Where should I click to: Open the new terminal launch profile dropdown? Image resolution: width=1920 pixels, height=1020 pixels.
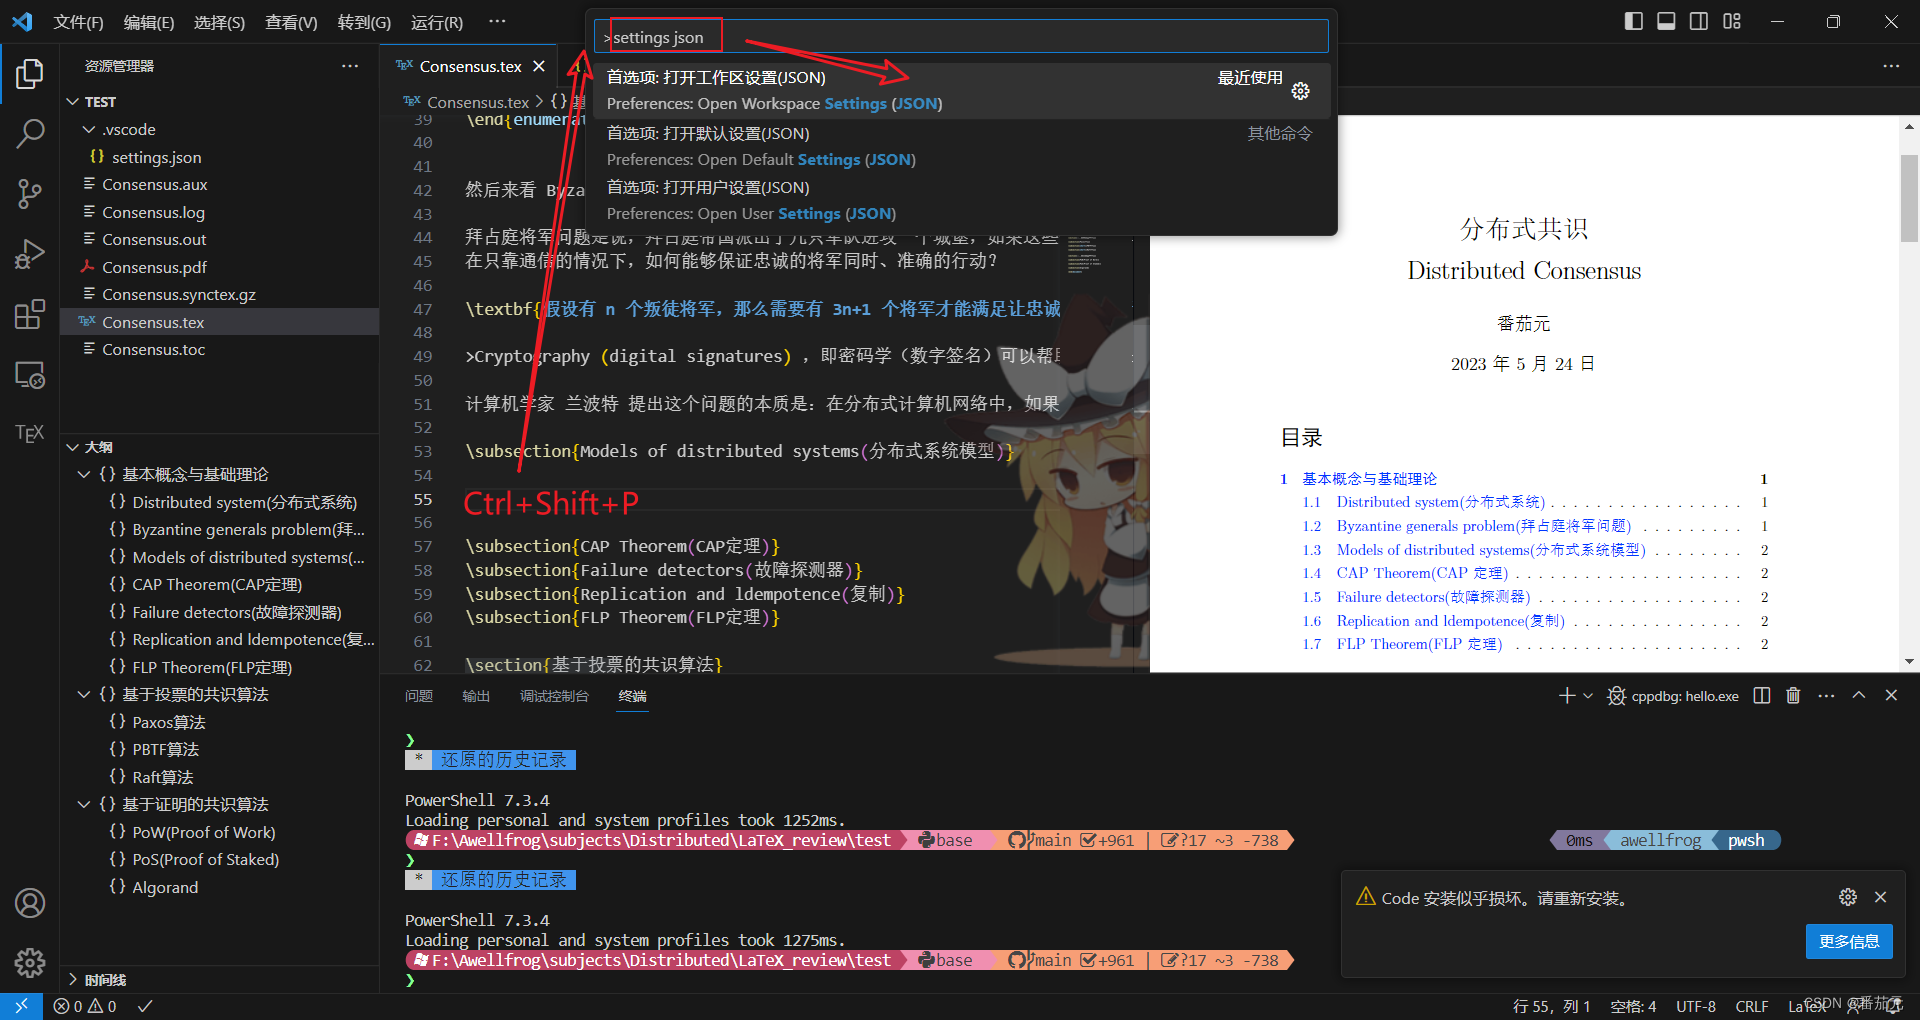point(1588,696)
